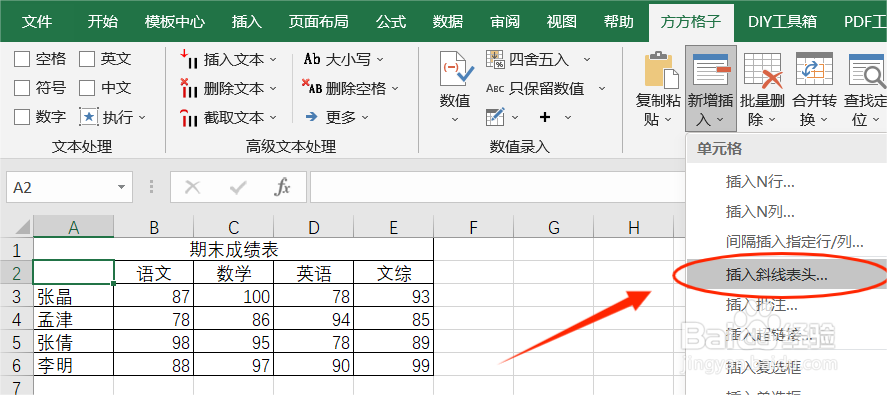Switch to the 模板中心 tab
Screen dimensions: 887x395
(175, 22)
